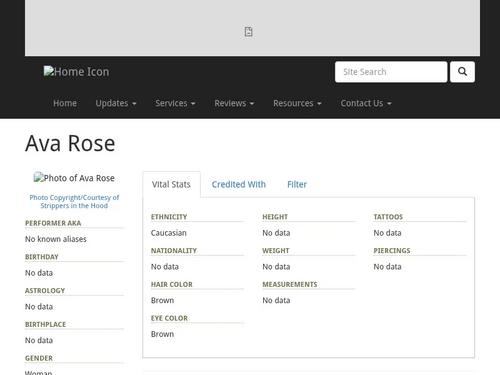Open the Updates dropdown menu
The image size is (500, 375).
click(116, 103)
